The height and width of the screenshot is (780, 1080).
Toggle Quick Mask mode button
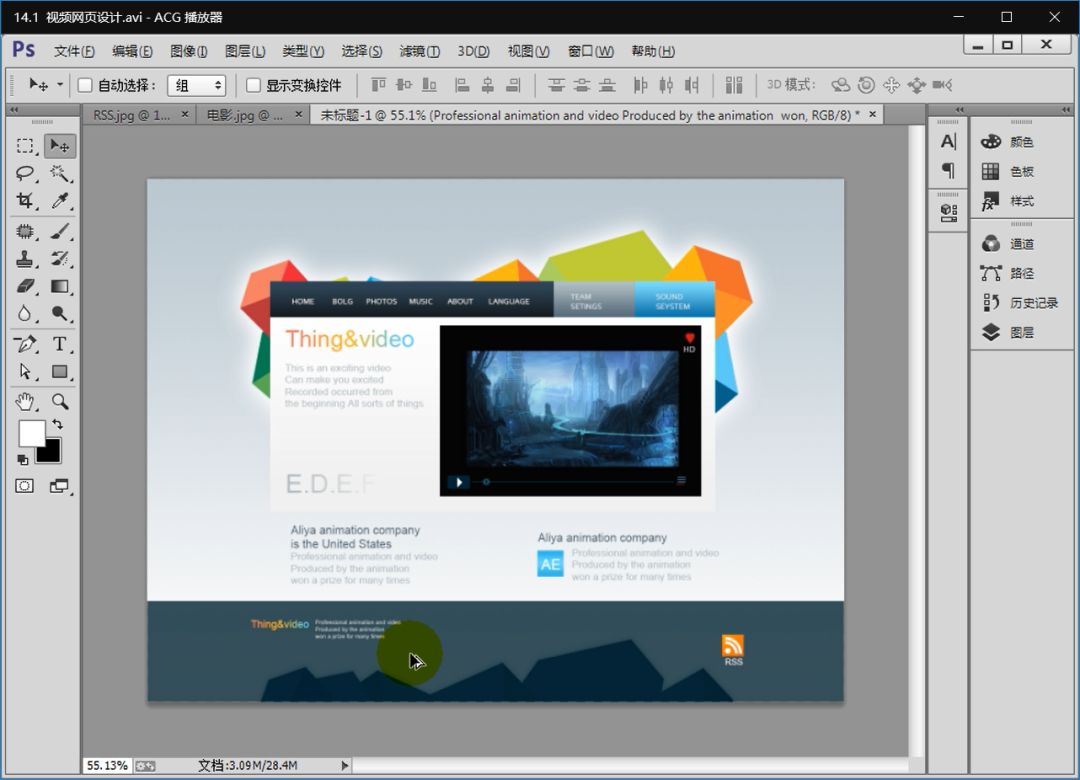pos(25,486)
